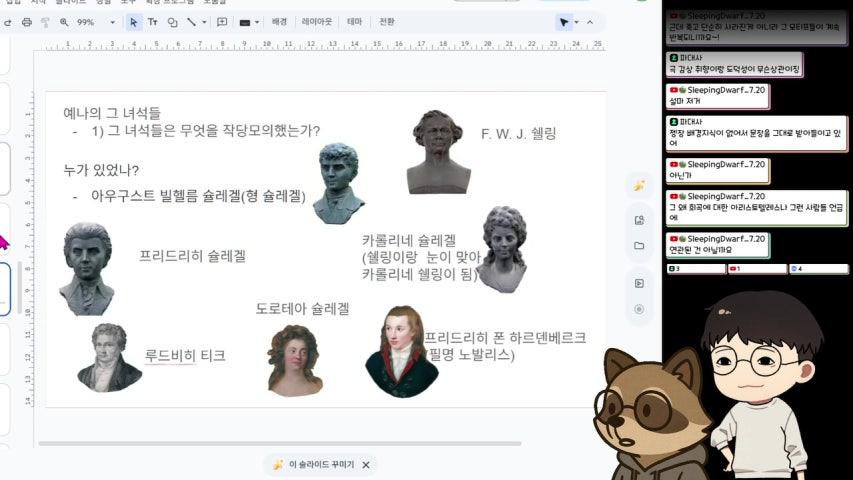The width and height of the screenshot is (853, 480).
Task: Select the 노발리스 portrait image on the slide
Action: point(401,353)
